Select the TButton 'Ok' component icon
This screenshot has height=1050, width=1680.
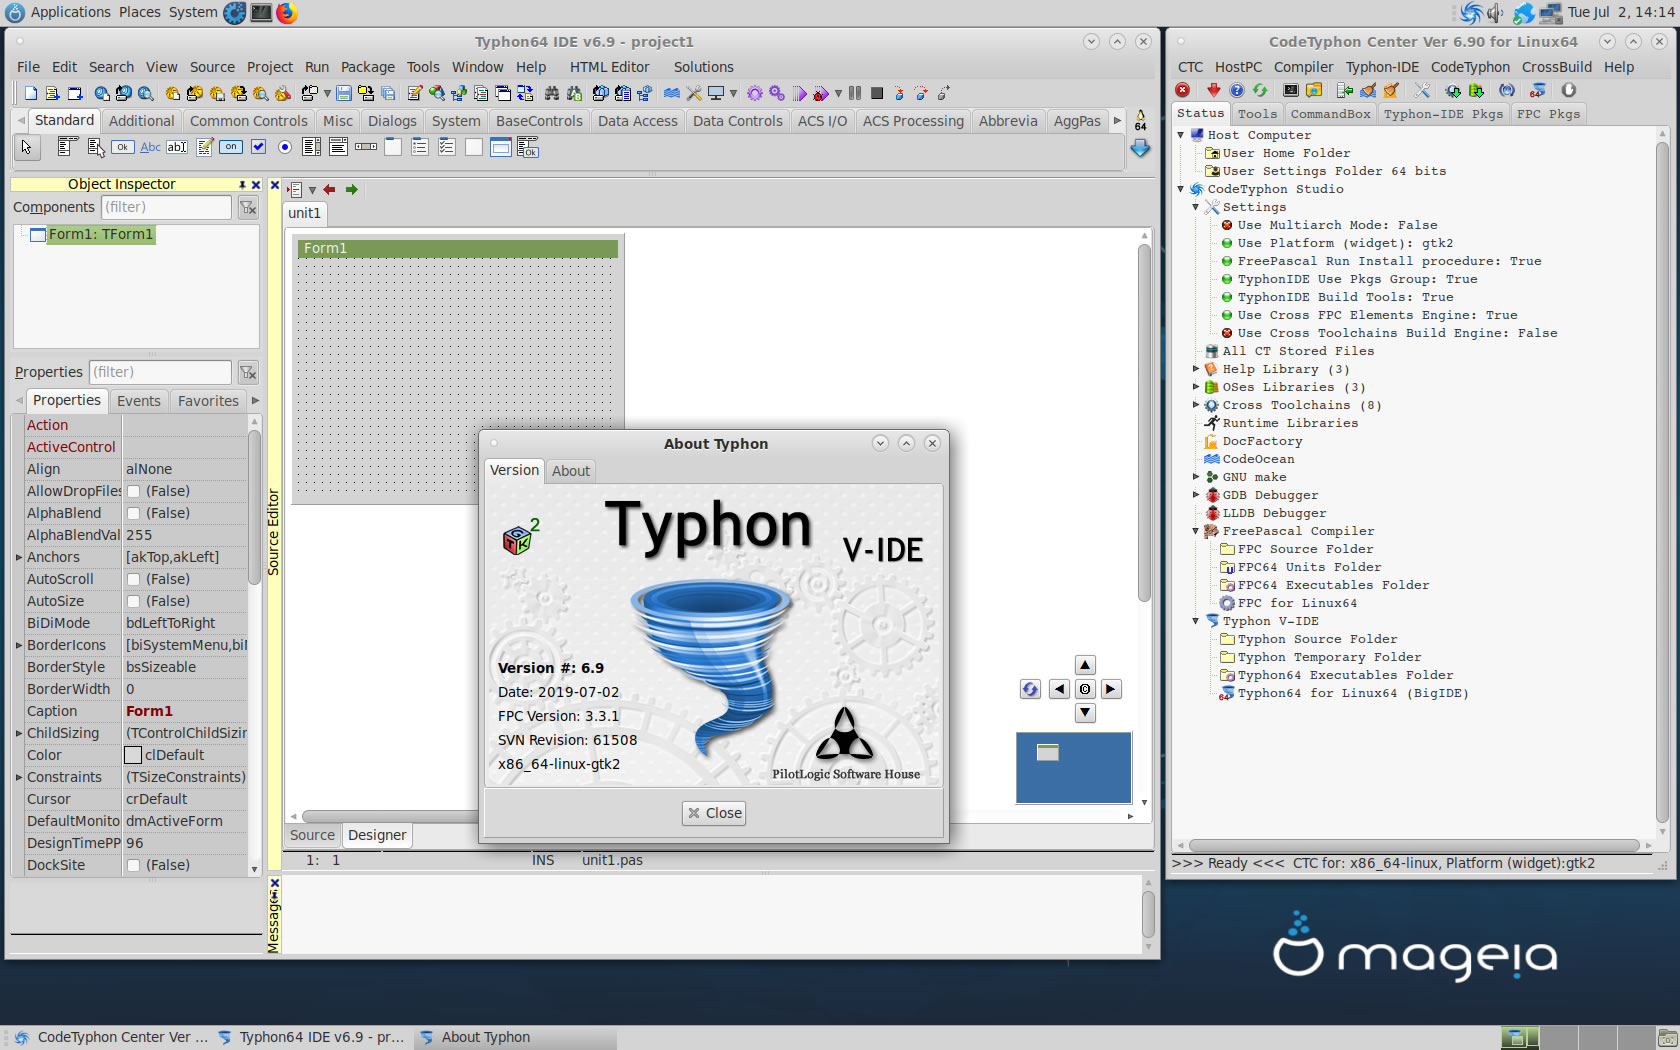coord(122,147)
